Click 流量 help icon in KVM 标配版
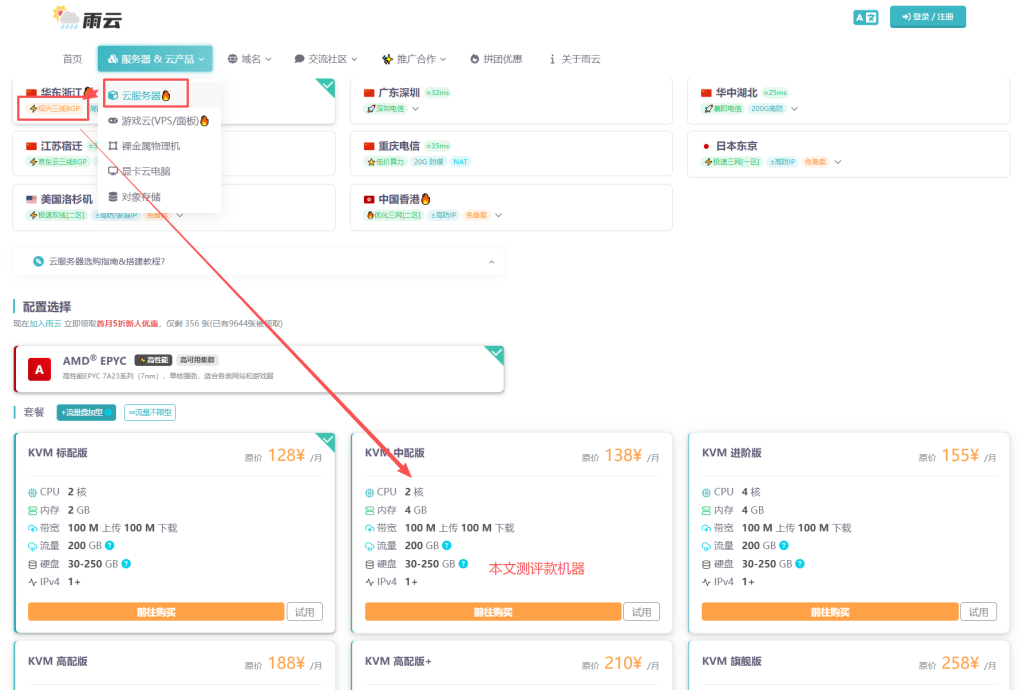Screen dimensions: 1024x690 tap(110, 546)
